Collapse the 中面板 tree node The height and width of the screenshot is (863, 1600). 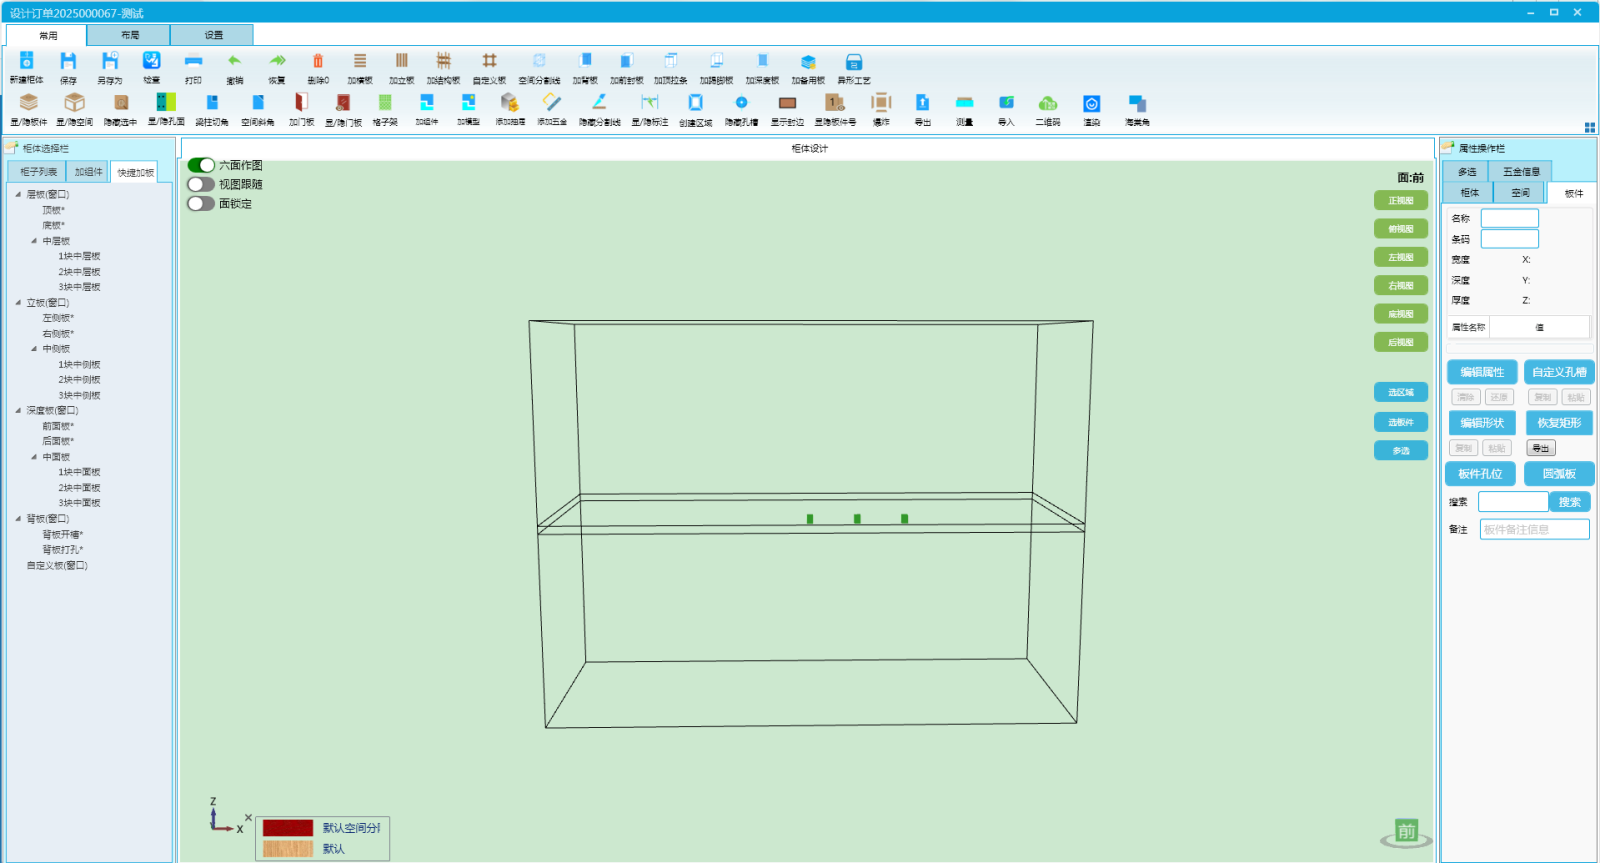pyautogui.click(x=34, y=457)
